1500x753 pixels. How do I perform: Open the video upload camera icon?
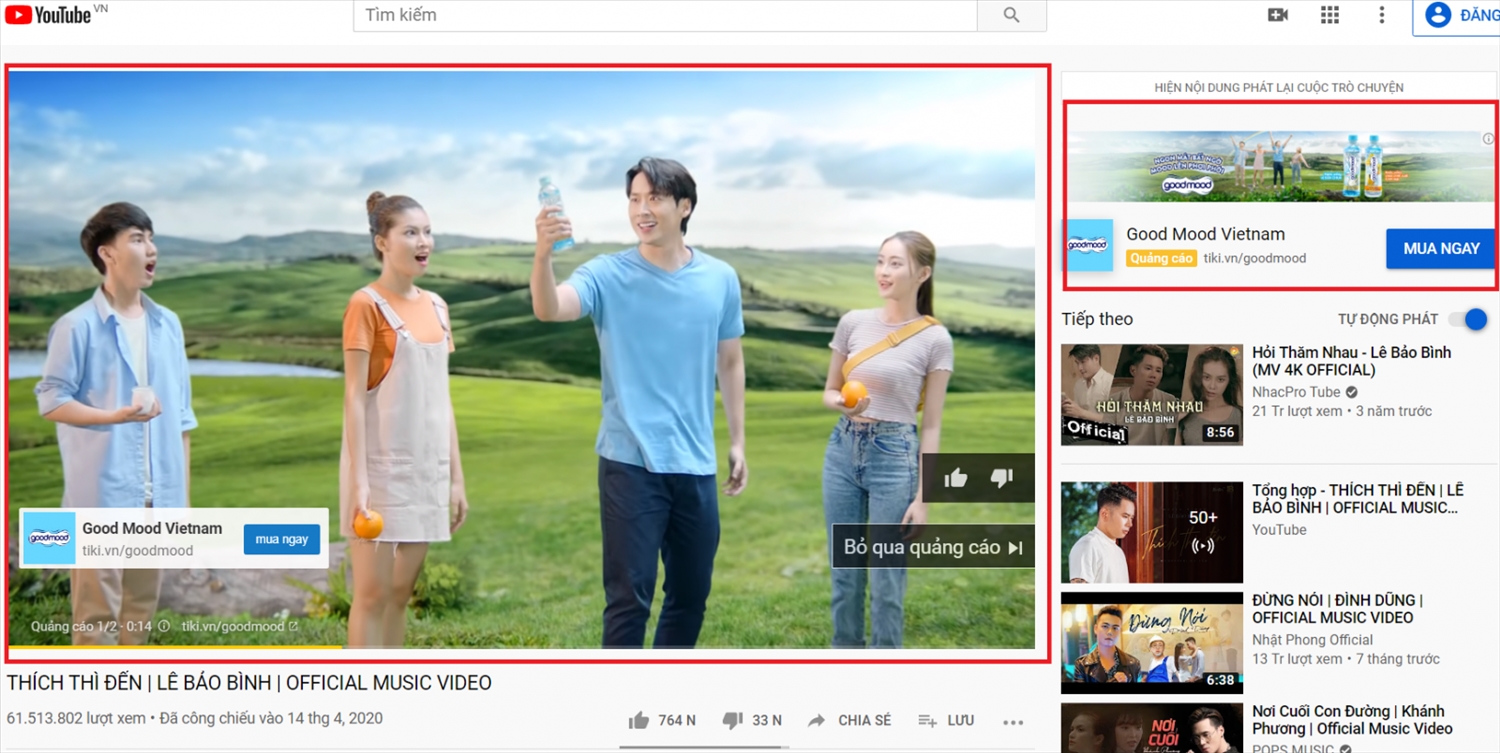[x=1277, y=15]
